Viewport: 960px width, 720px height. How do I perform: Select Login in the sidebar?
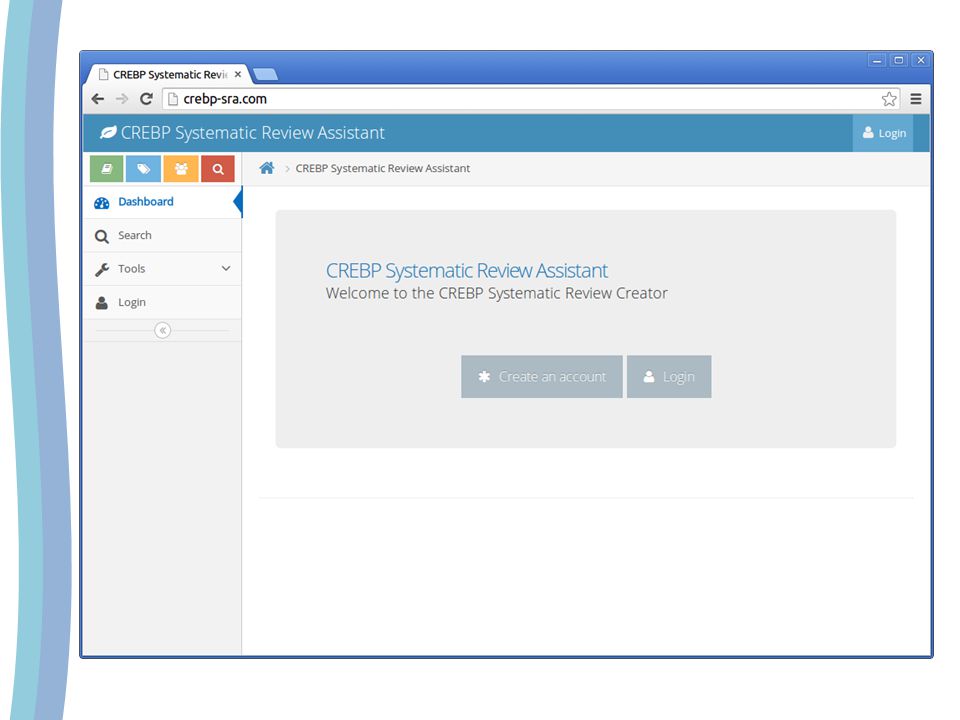[x=162, y=302]
